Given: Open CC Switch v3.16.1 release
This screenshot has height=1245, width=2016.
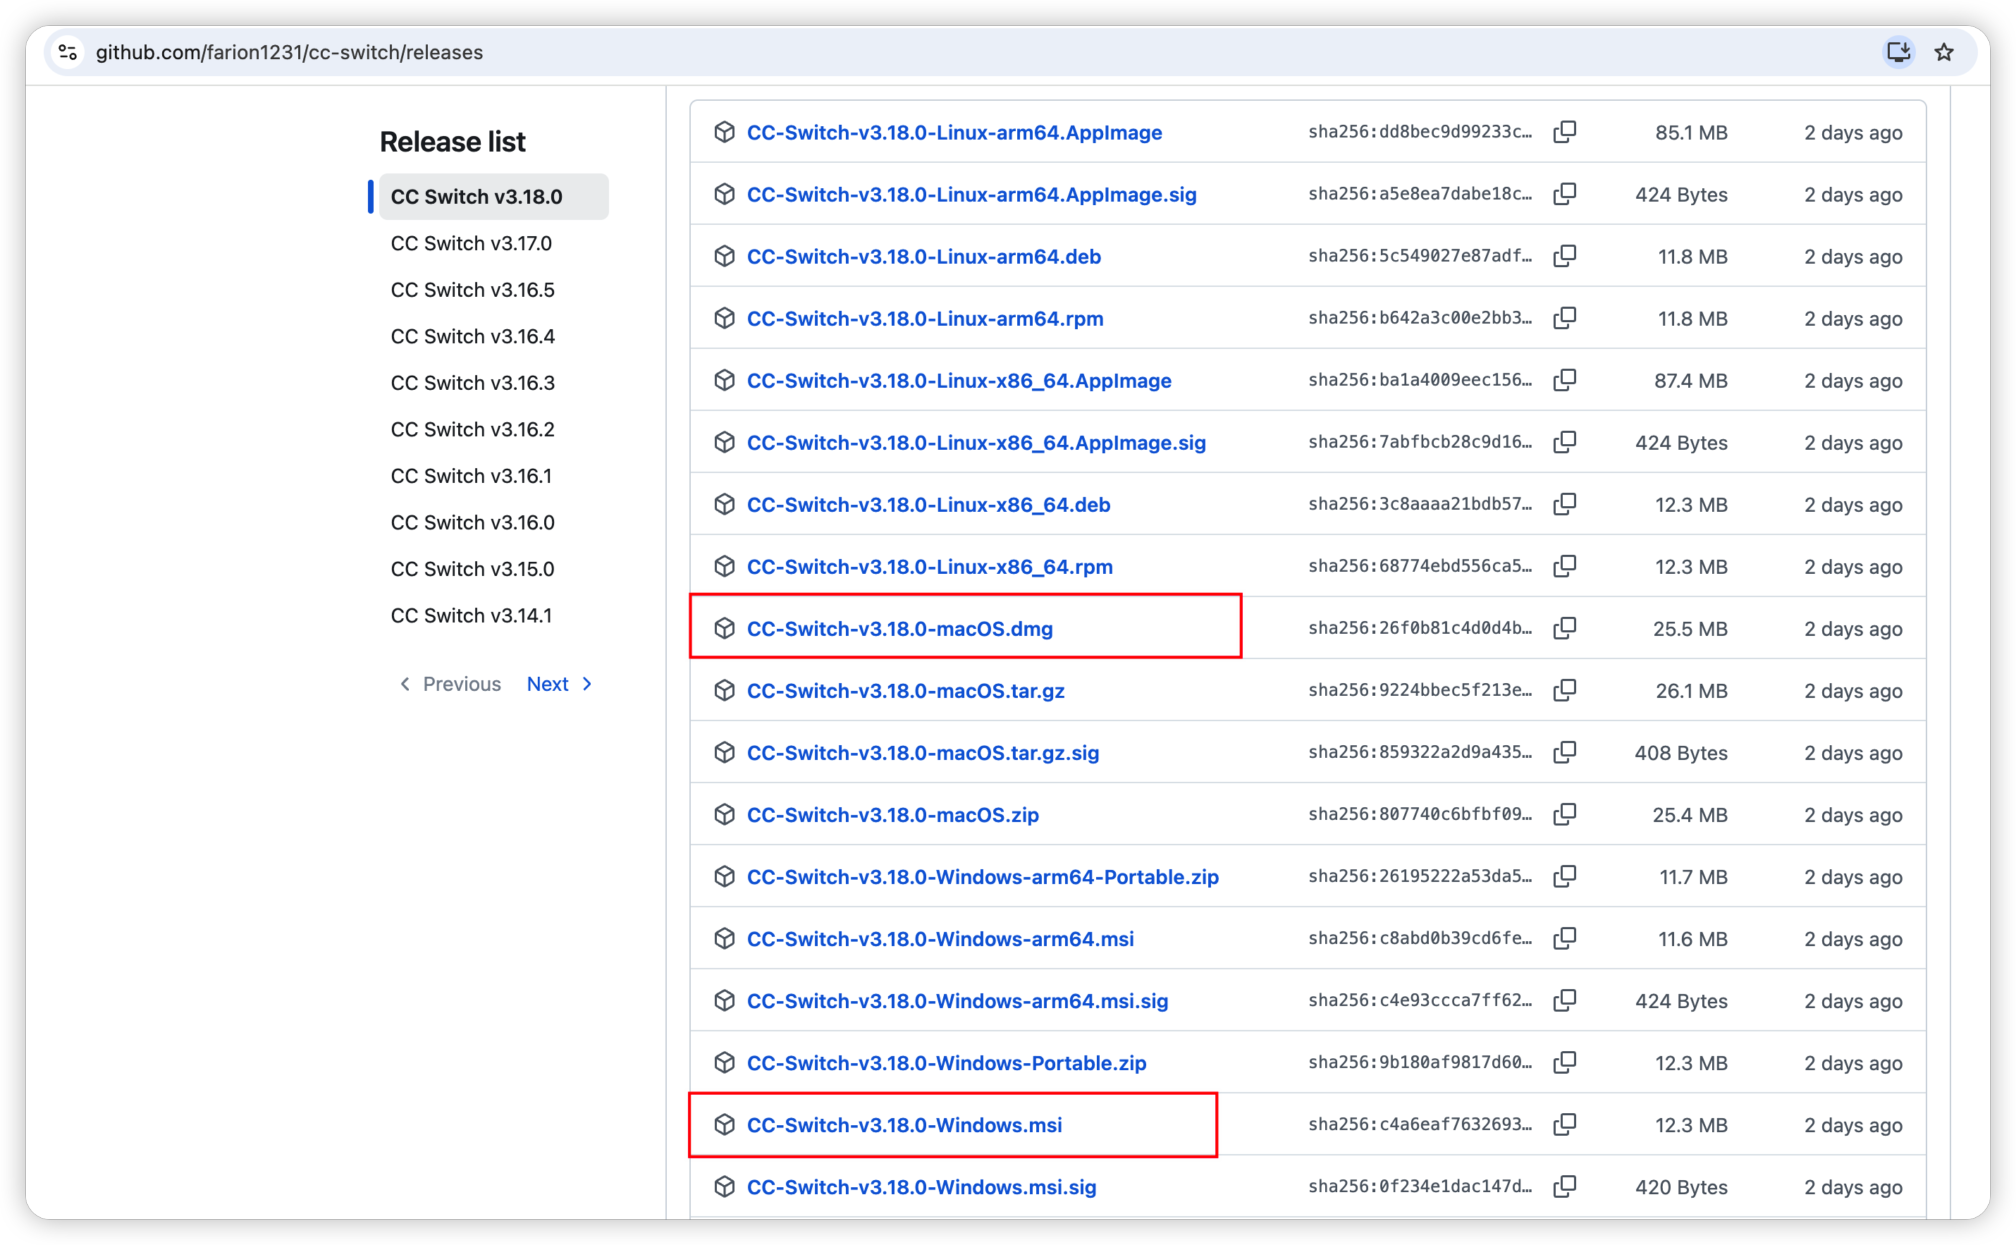Looking at the screenshot, I should 471,476.
